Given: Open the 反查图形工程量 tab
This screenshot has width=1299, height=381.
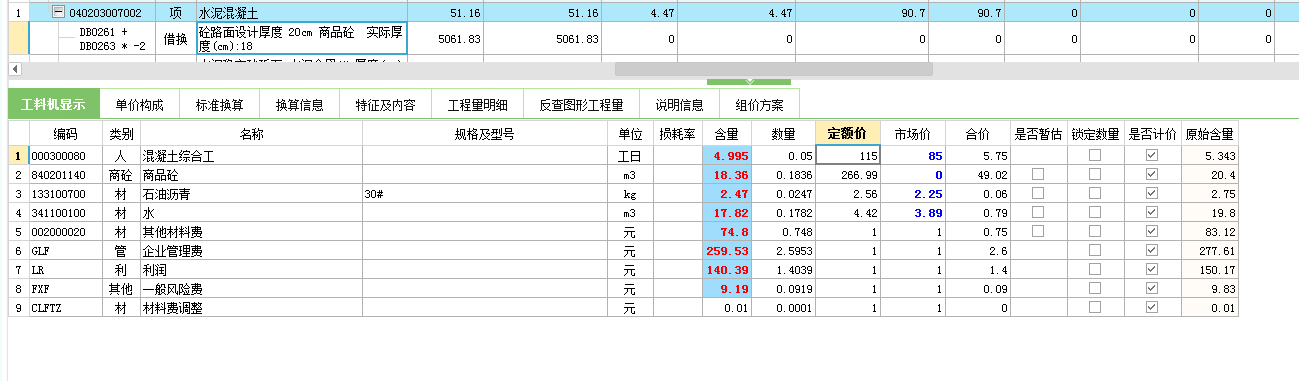Looking at the screenshot, I should pyautogui.click(x=581, y=105).
